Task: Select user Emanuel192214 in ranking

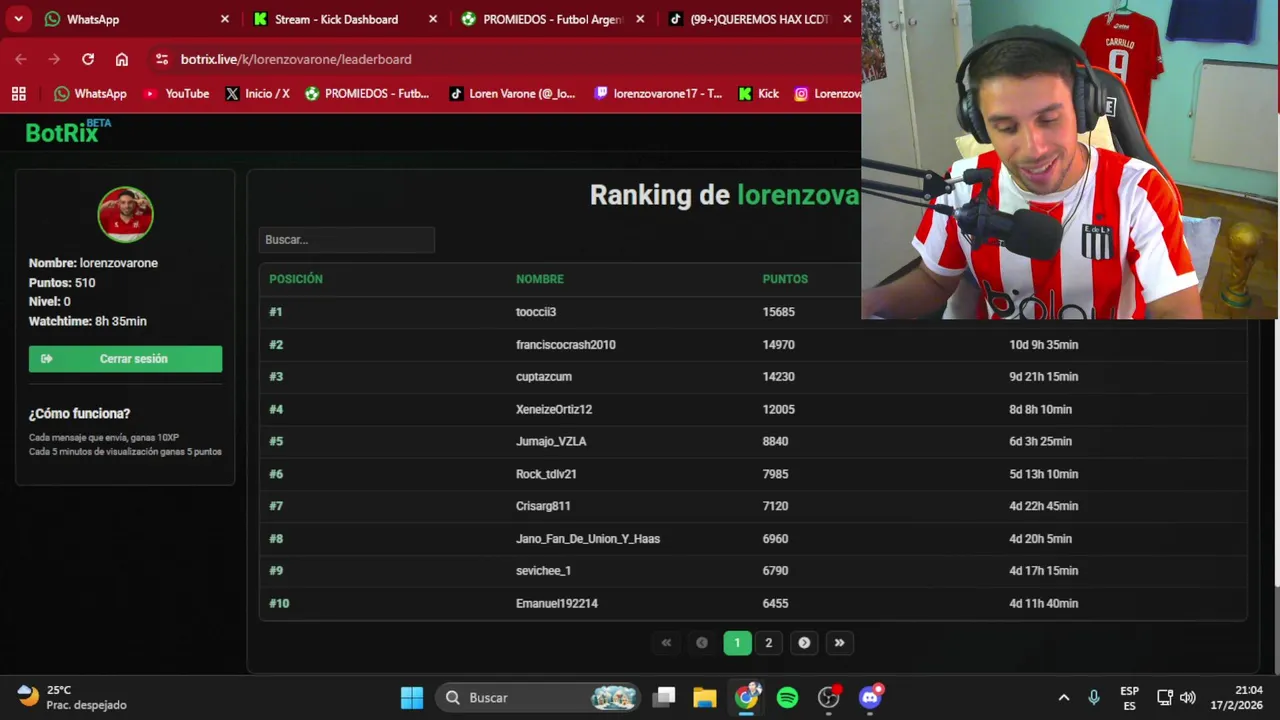Action: [x=557, y=603]
